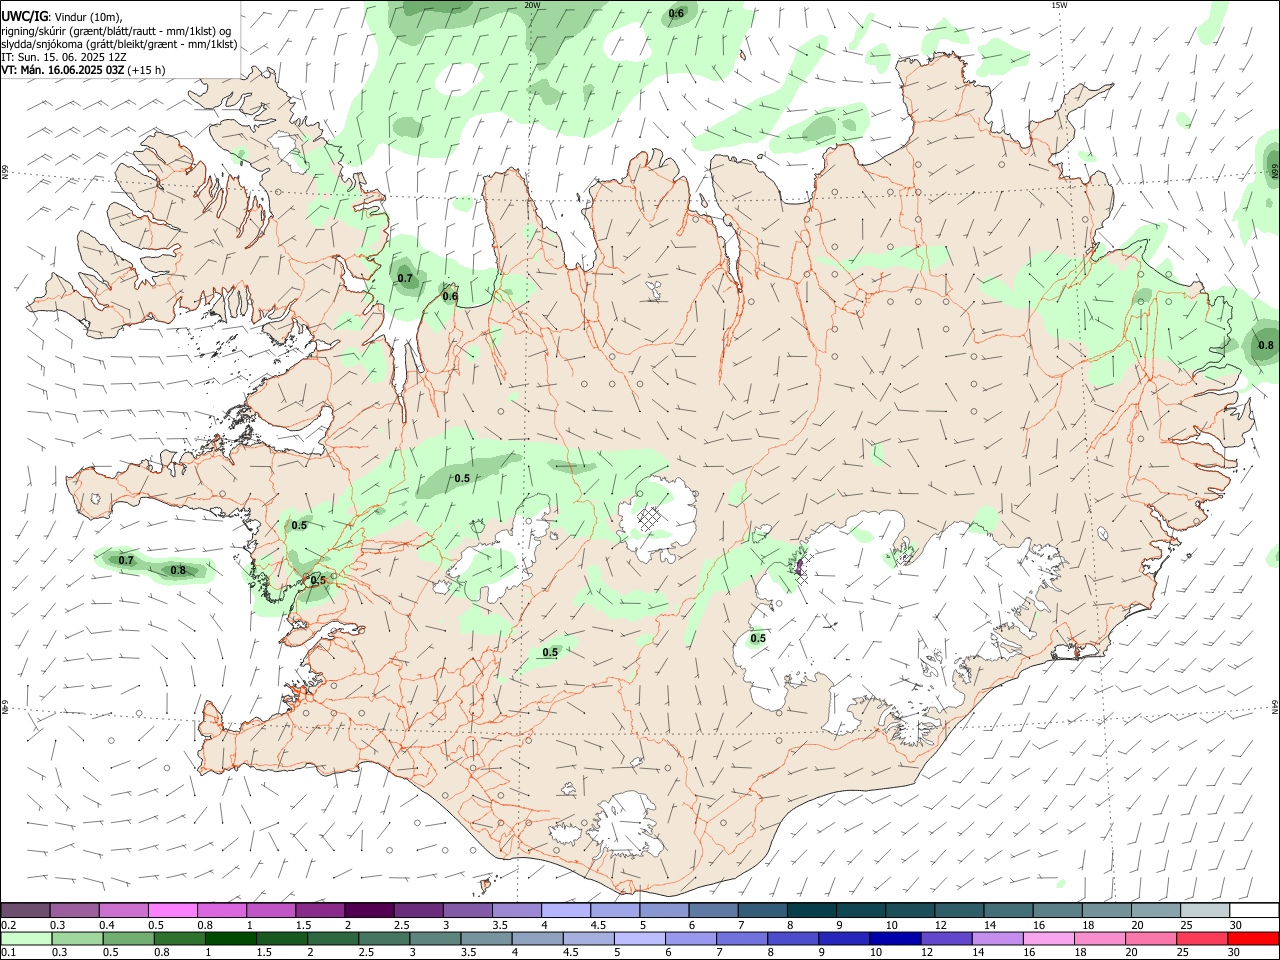Select the lower legend swatch labeled 25
Viewport: 1280px width, 960px height.
[1200, 938]
